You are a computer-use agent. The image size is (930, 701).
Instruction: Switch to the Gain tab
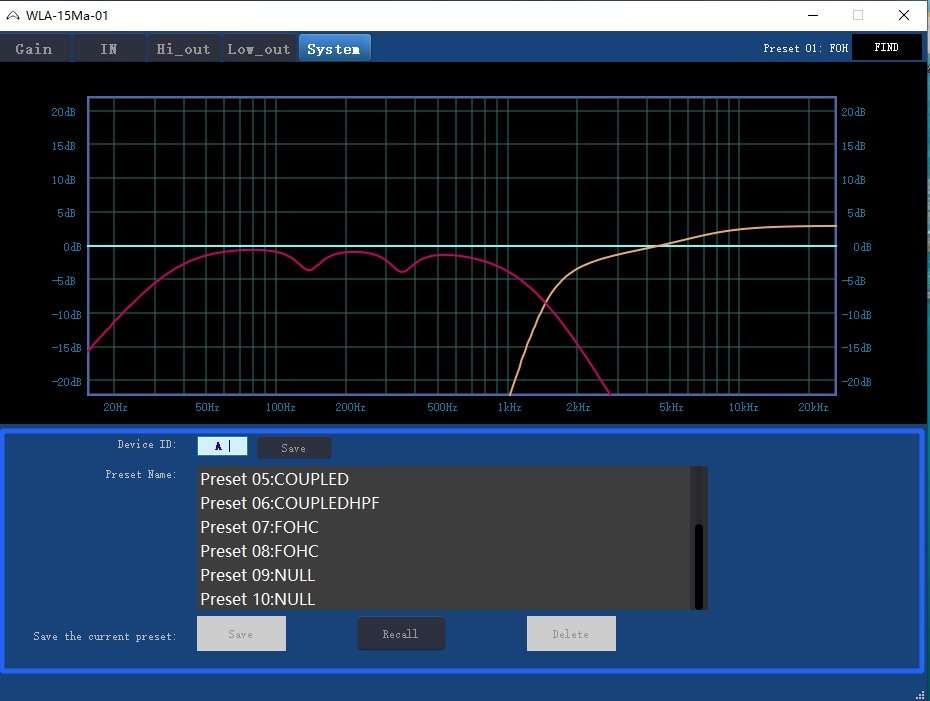[34, 48]
